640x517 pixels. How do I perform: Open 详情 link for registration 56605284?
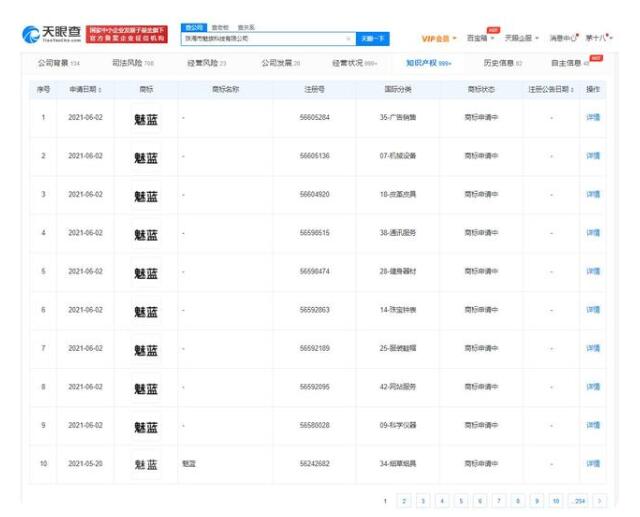tap(593, 119)
